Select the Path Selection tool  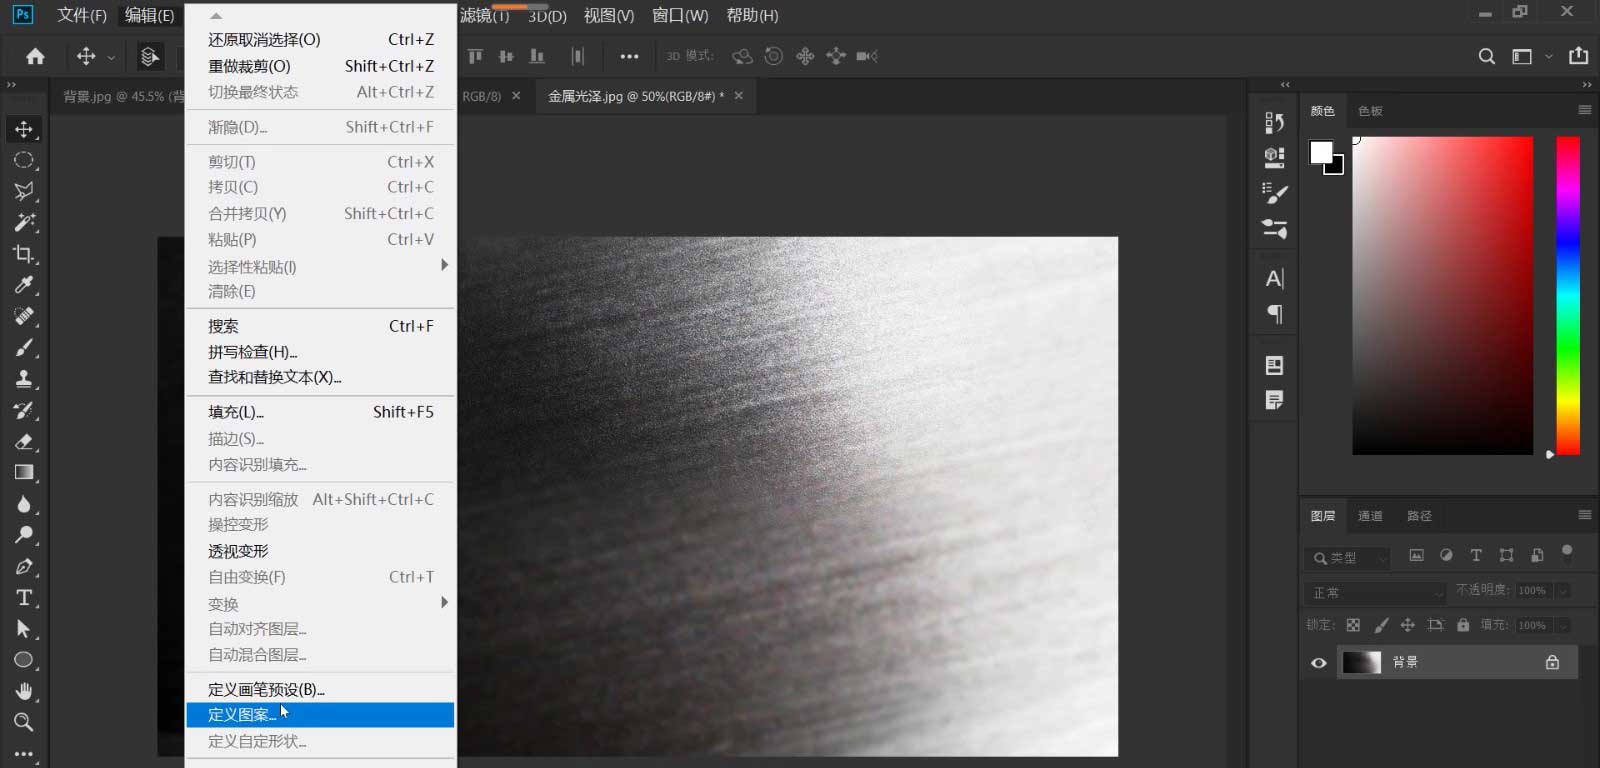pos(24,629)
